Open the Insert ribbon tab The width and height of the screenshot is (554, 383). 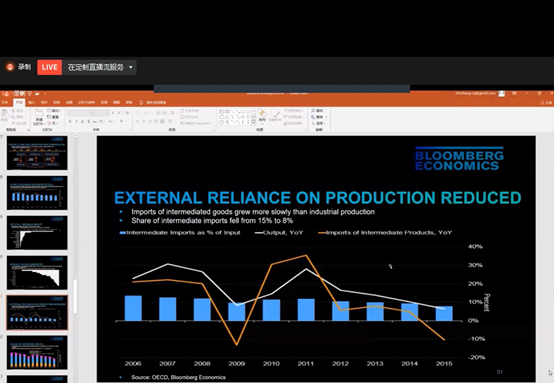coord(32,102)
